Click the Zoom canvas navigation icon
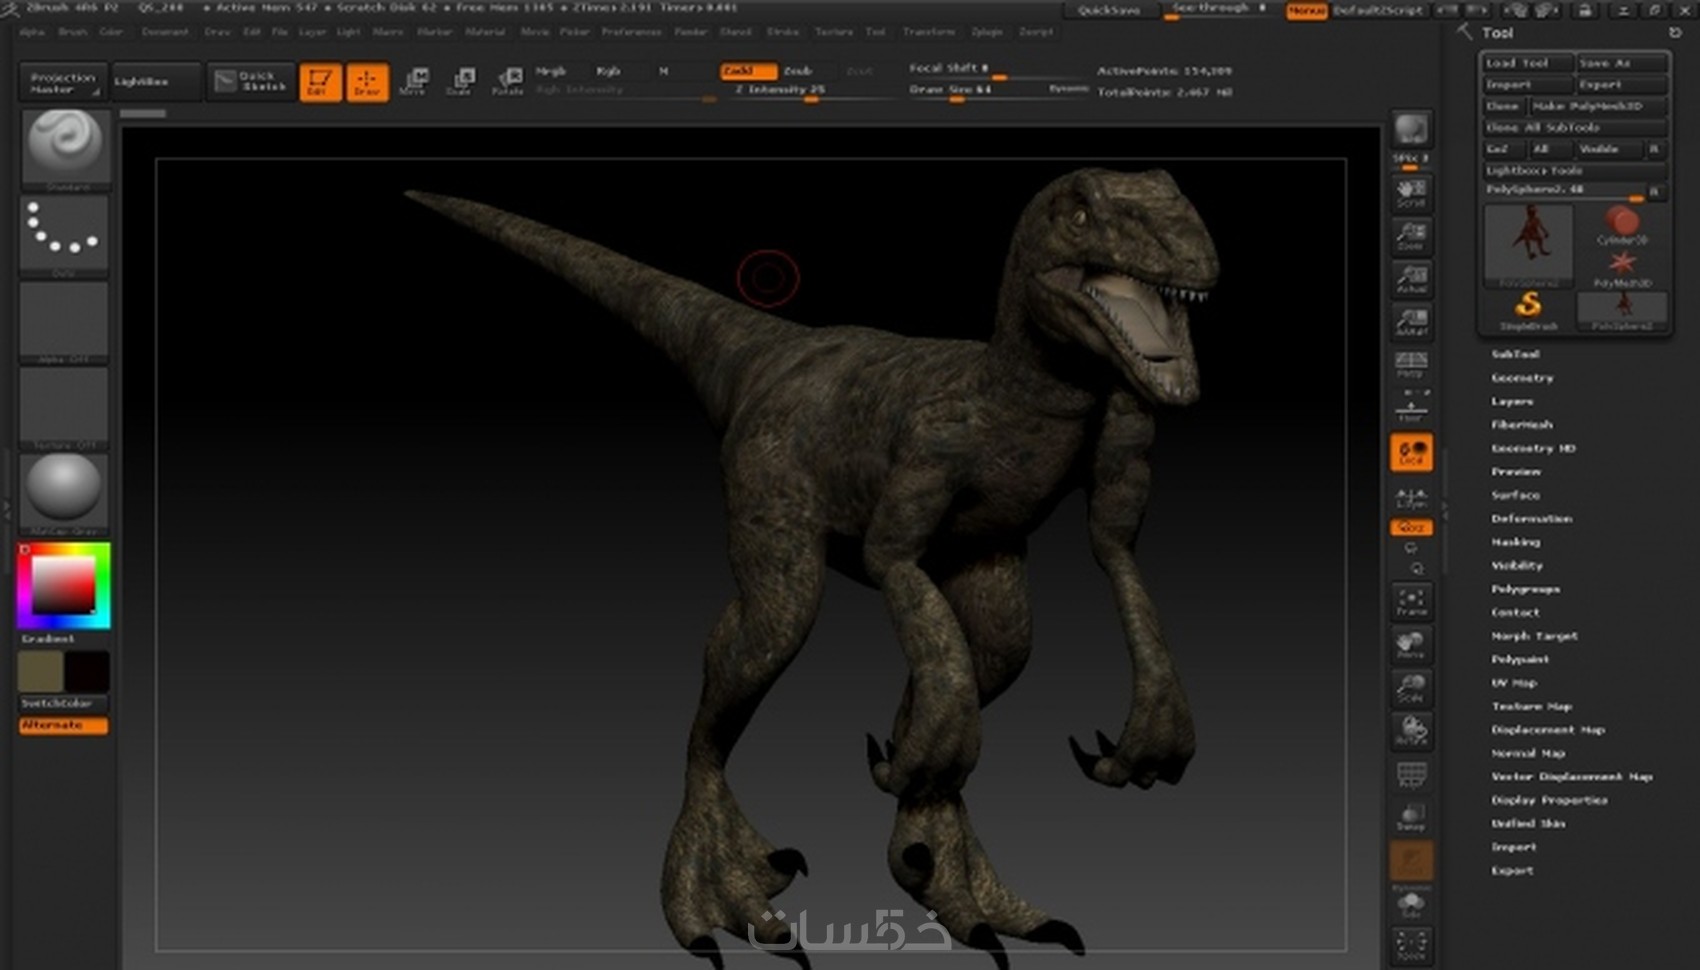Viewport: 1700px width, 970px height. [1411, 236]
